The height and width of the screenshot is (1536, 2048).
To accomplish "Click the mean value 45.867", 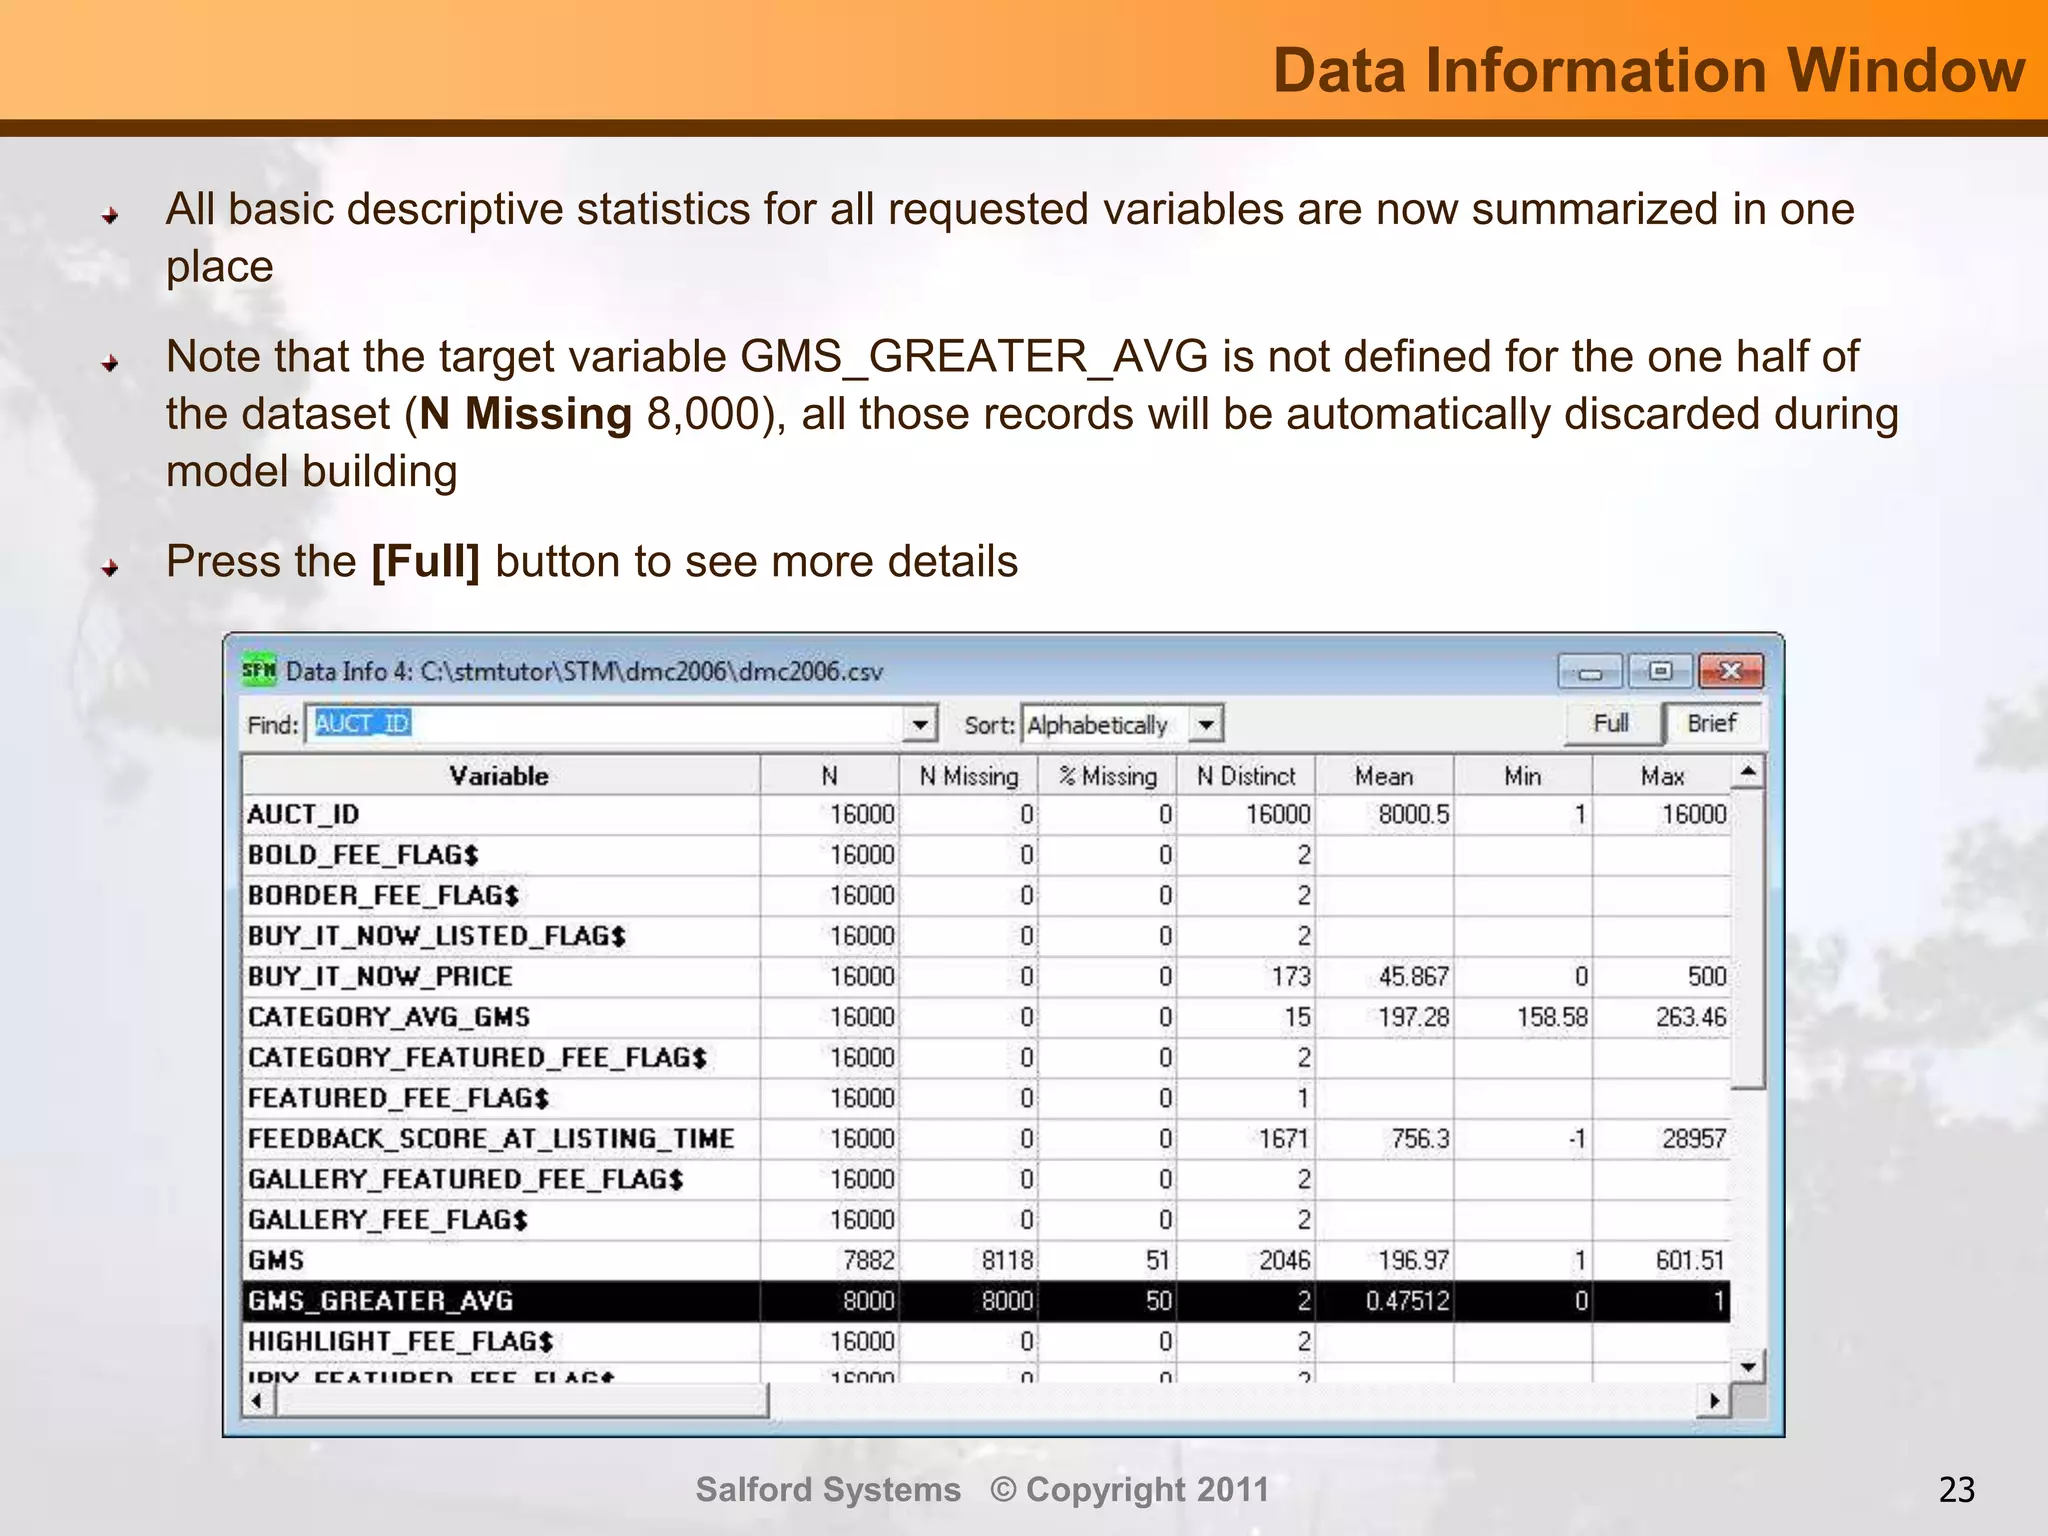I will tap(1413, 977).
